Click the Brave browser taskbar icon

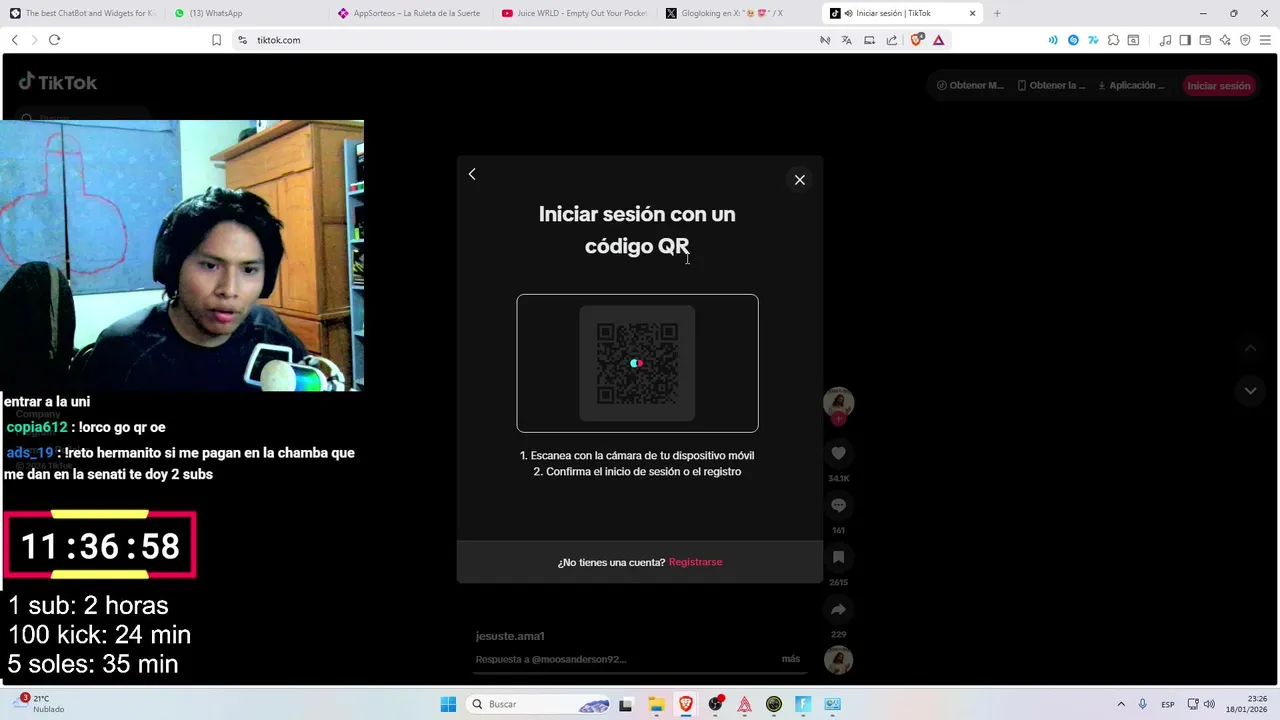point(686,704)
